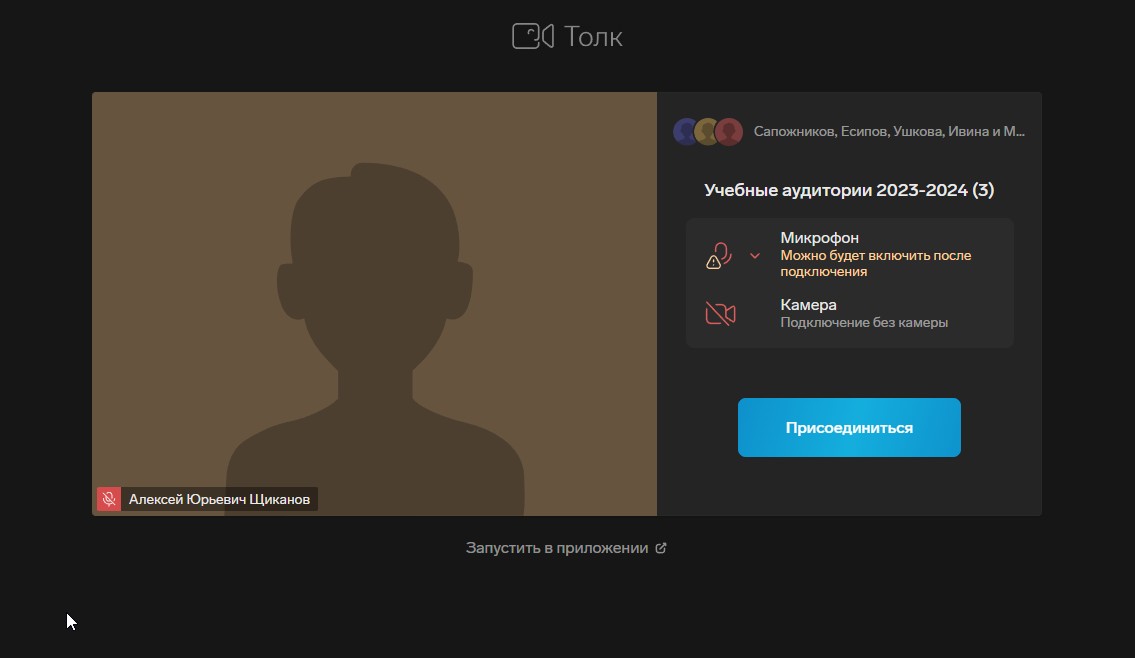
Task: Click the Подключение без камеры status text
Action: point(864,323)
